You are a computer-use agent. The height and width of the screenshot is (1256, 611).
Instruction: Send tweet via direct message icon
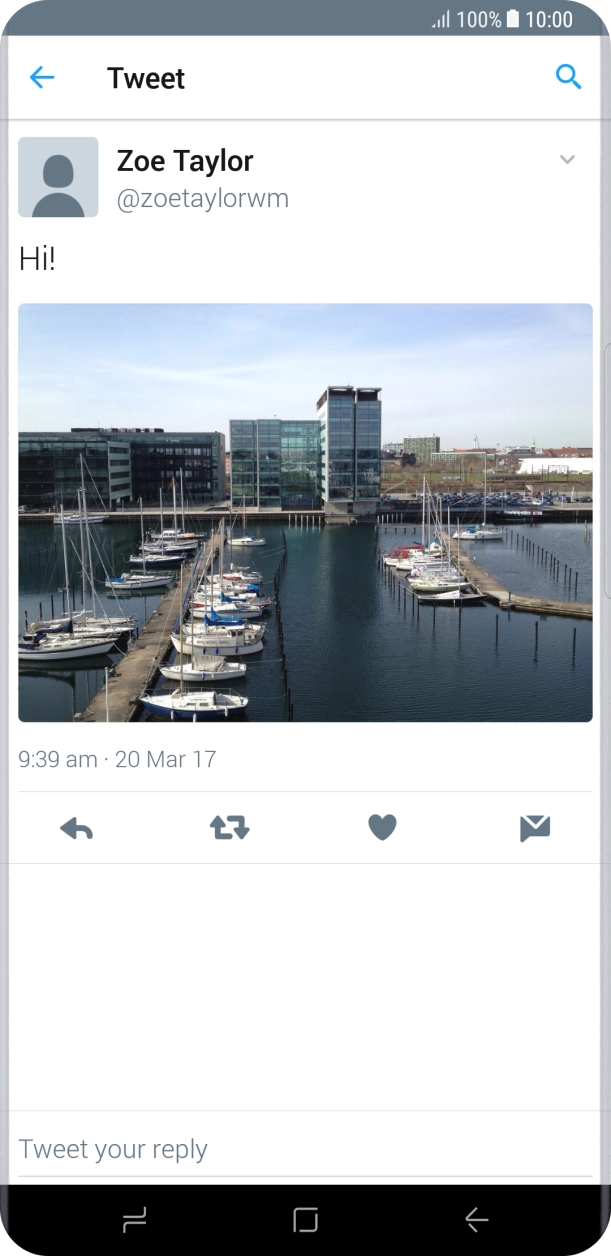(x=535, y=828)
